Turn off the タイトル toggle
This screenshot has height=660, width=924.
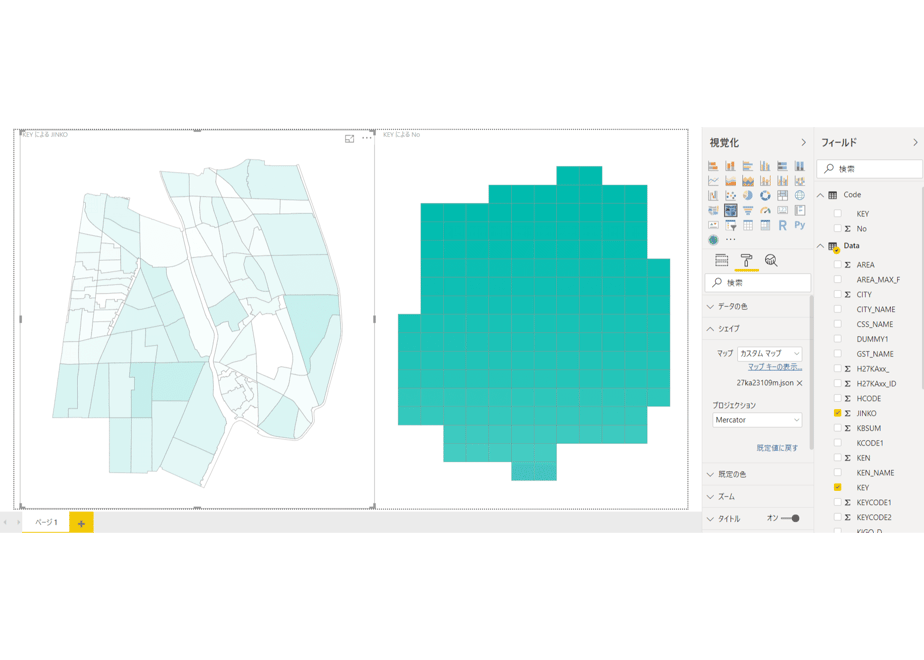point(790,519)
